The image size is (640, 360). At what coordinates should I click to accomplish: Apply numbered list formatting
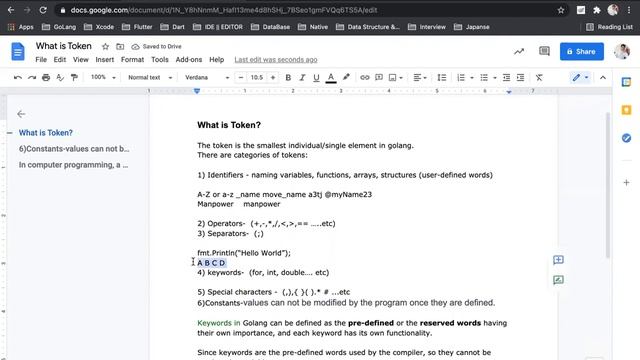pyautogui.click(x=461, y=78)
